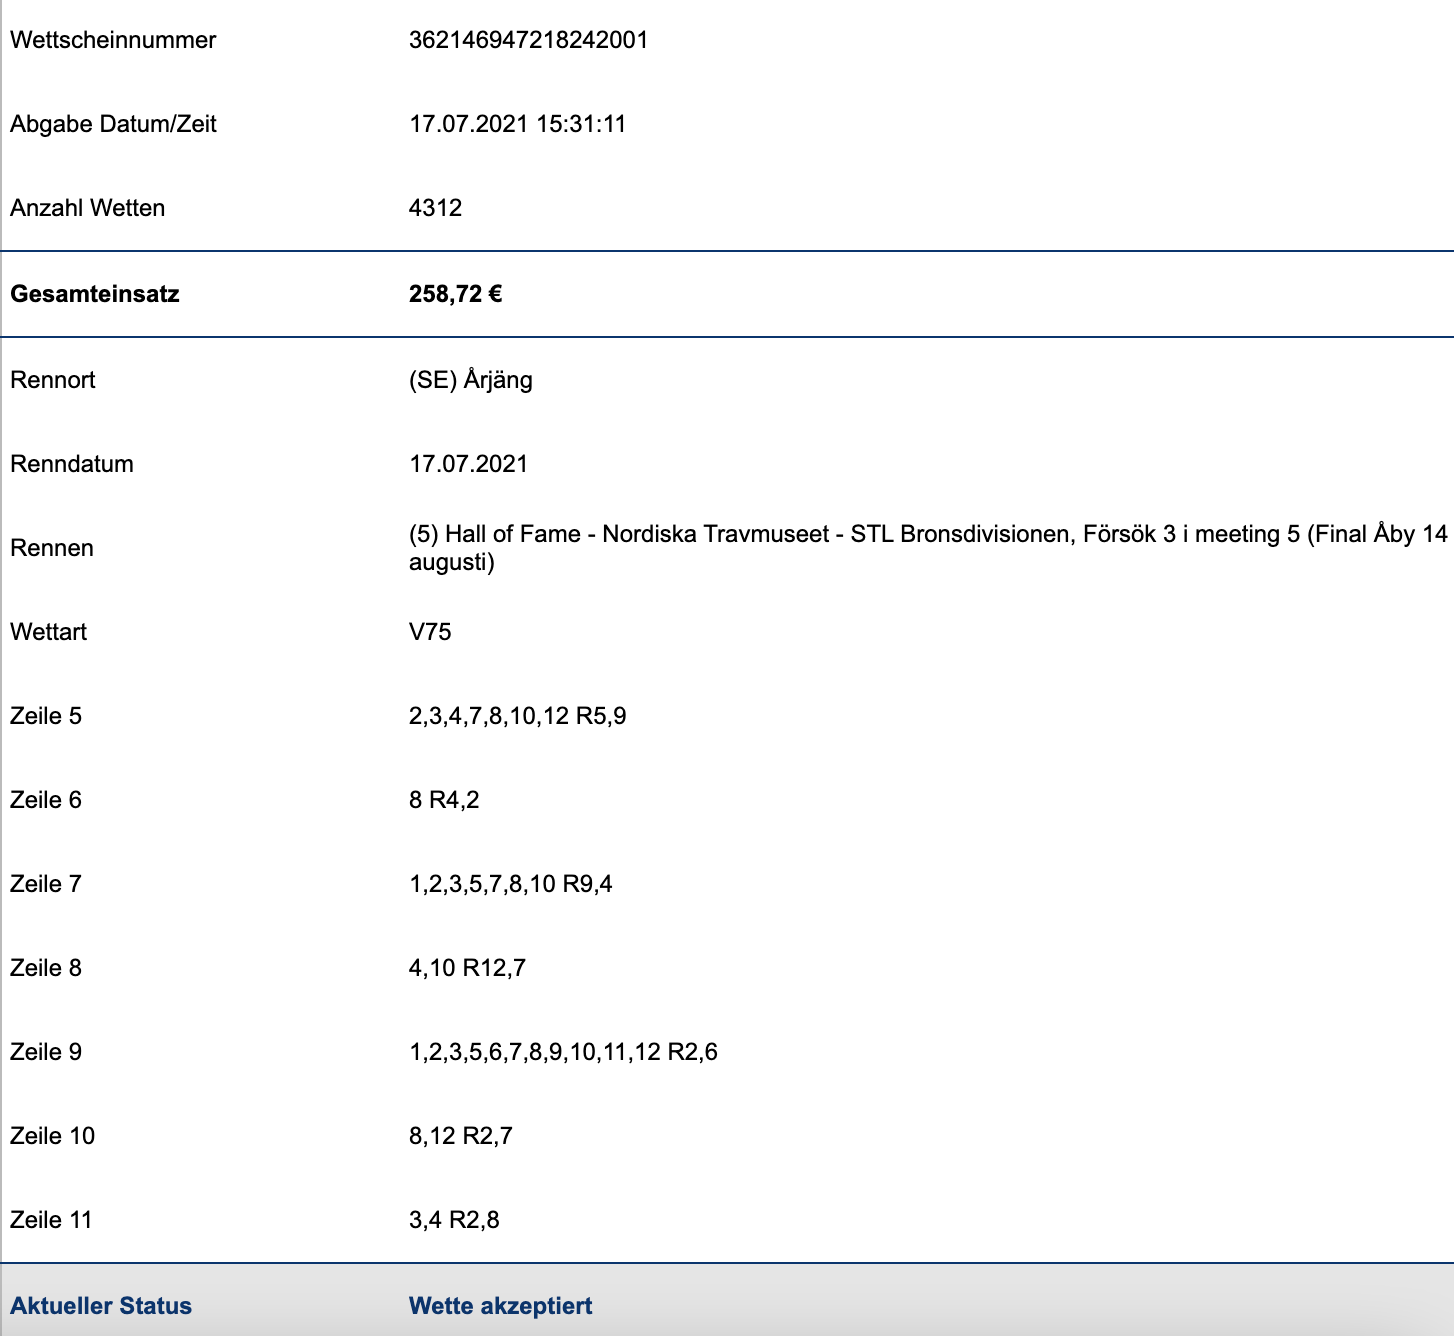Image resolution: width=1454 pixels, height=1336 pixels.
Task: Select the Abgabe Datum/Zeit label
Action: [x=113, y=124]
